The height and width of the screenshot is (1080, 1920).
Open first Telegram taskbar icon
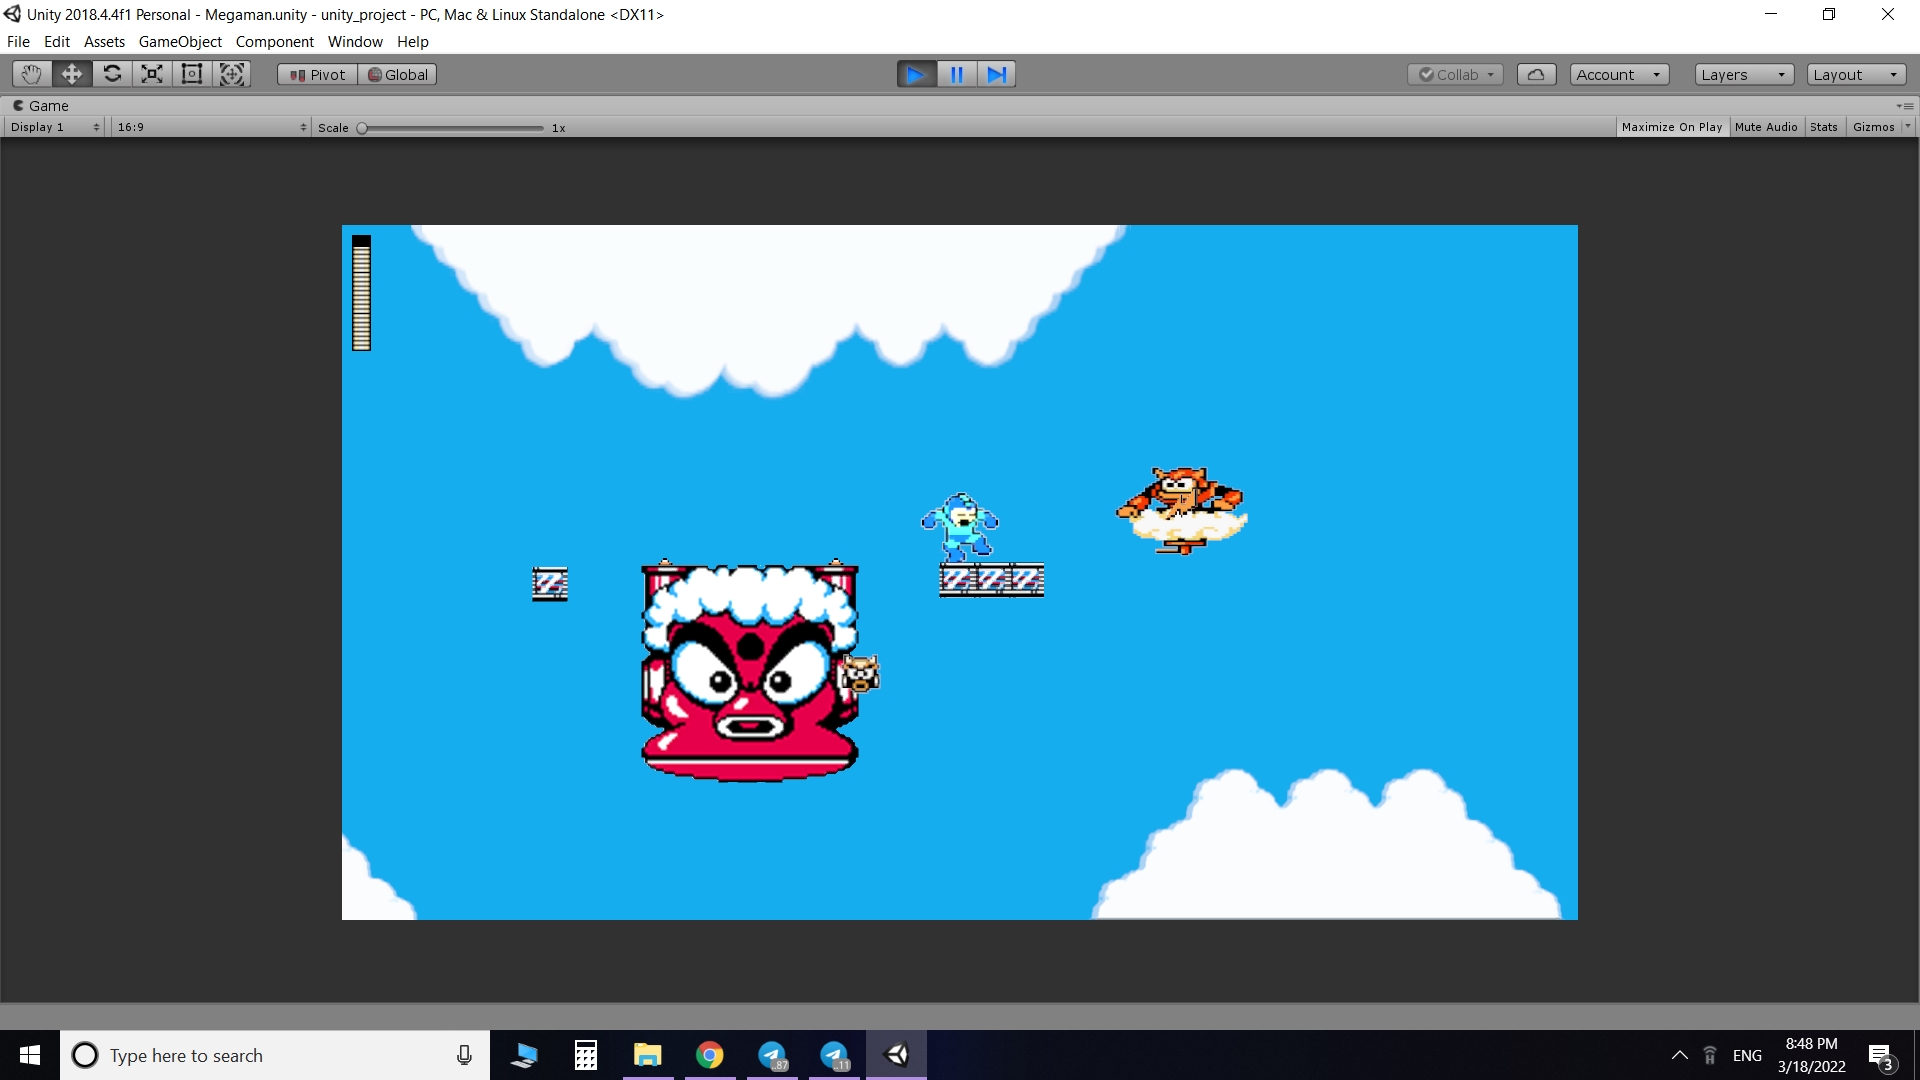pyautogui.click(x=772, y=1055)
